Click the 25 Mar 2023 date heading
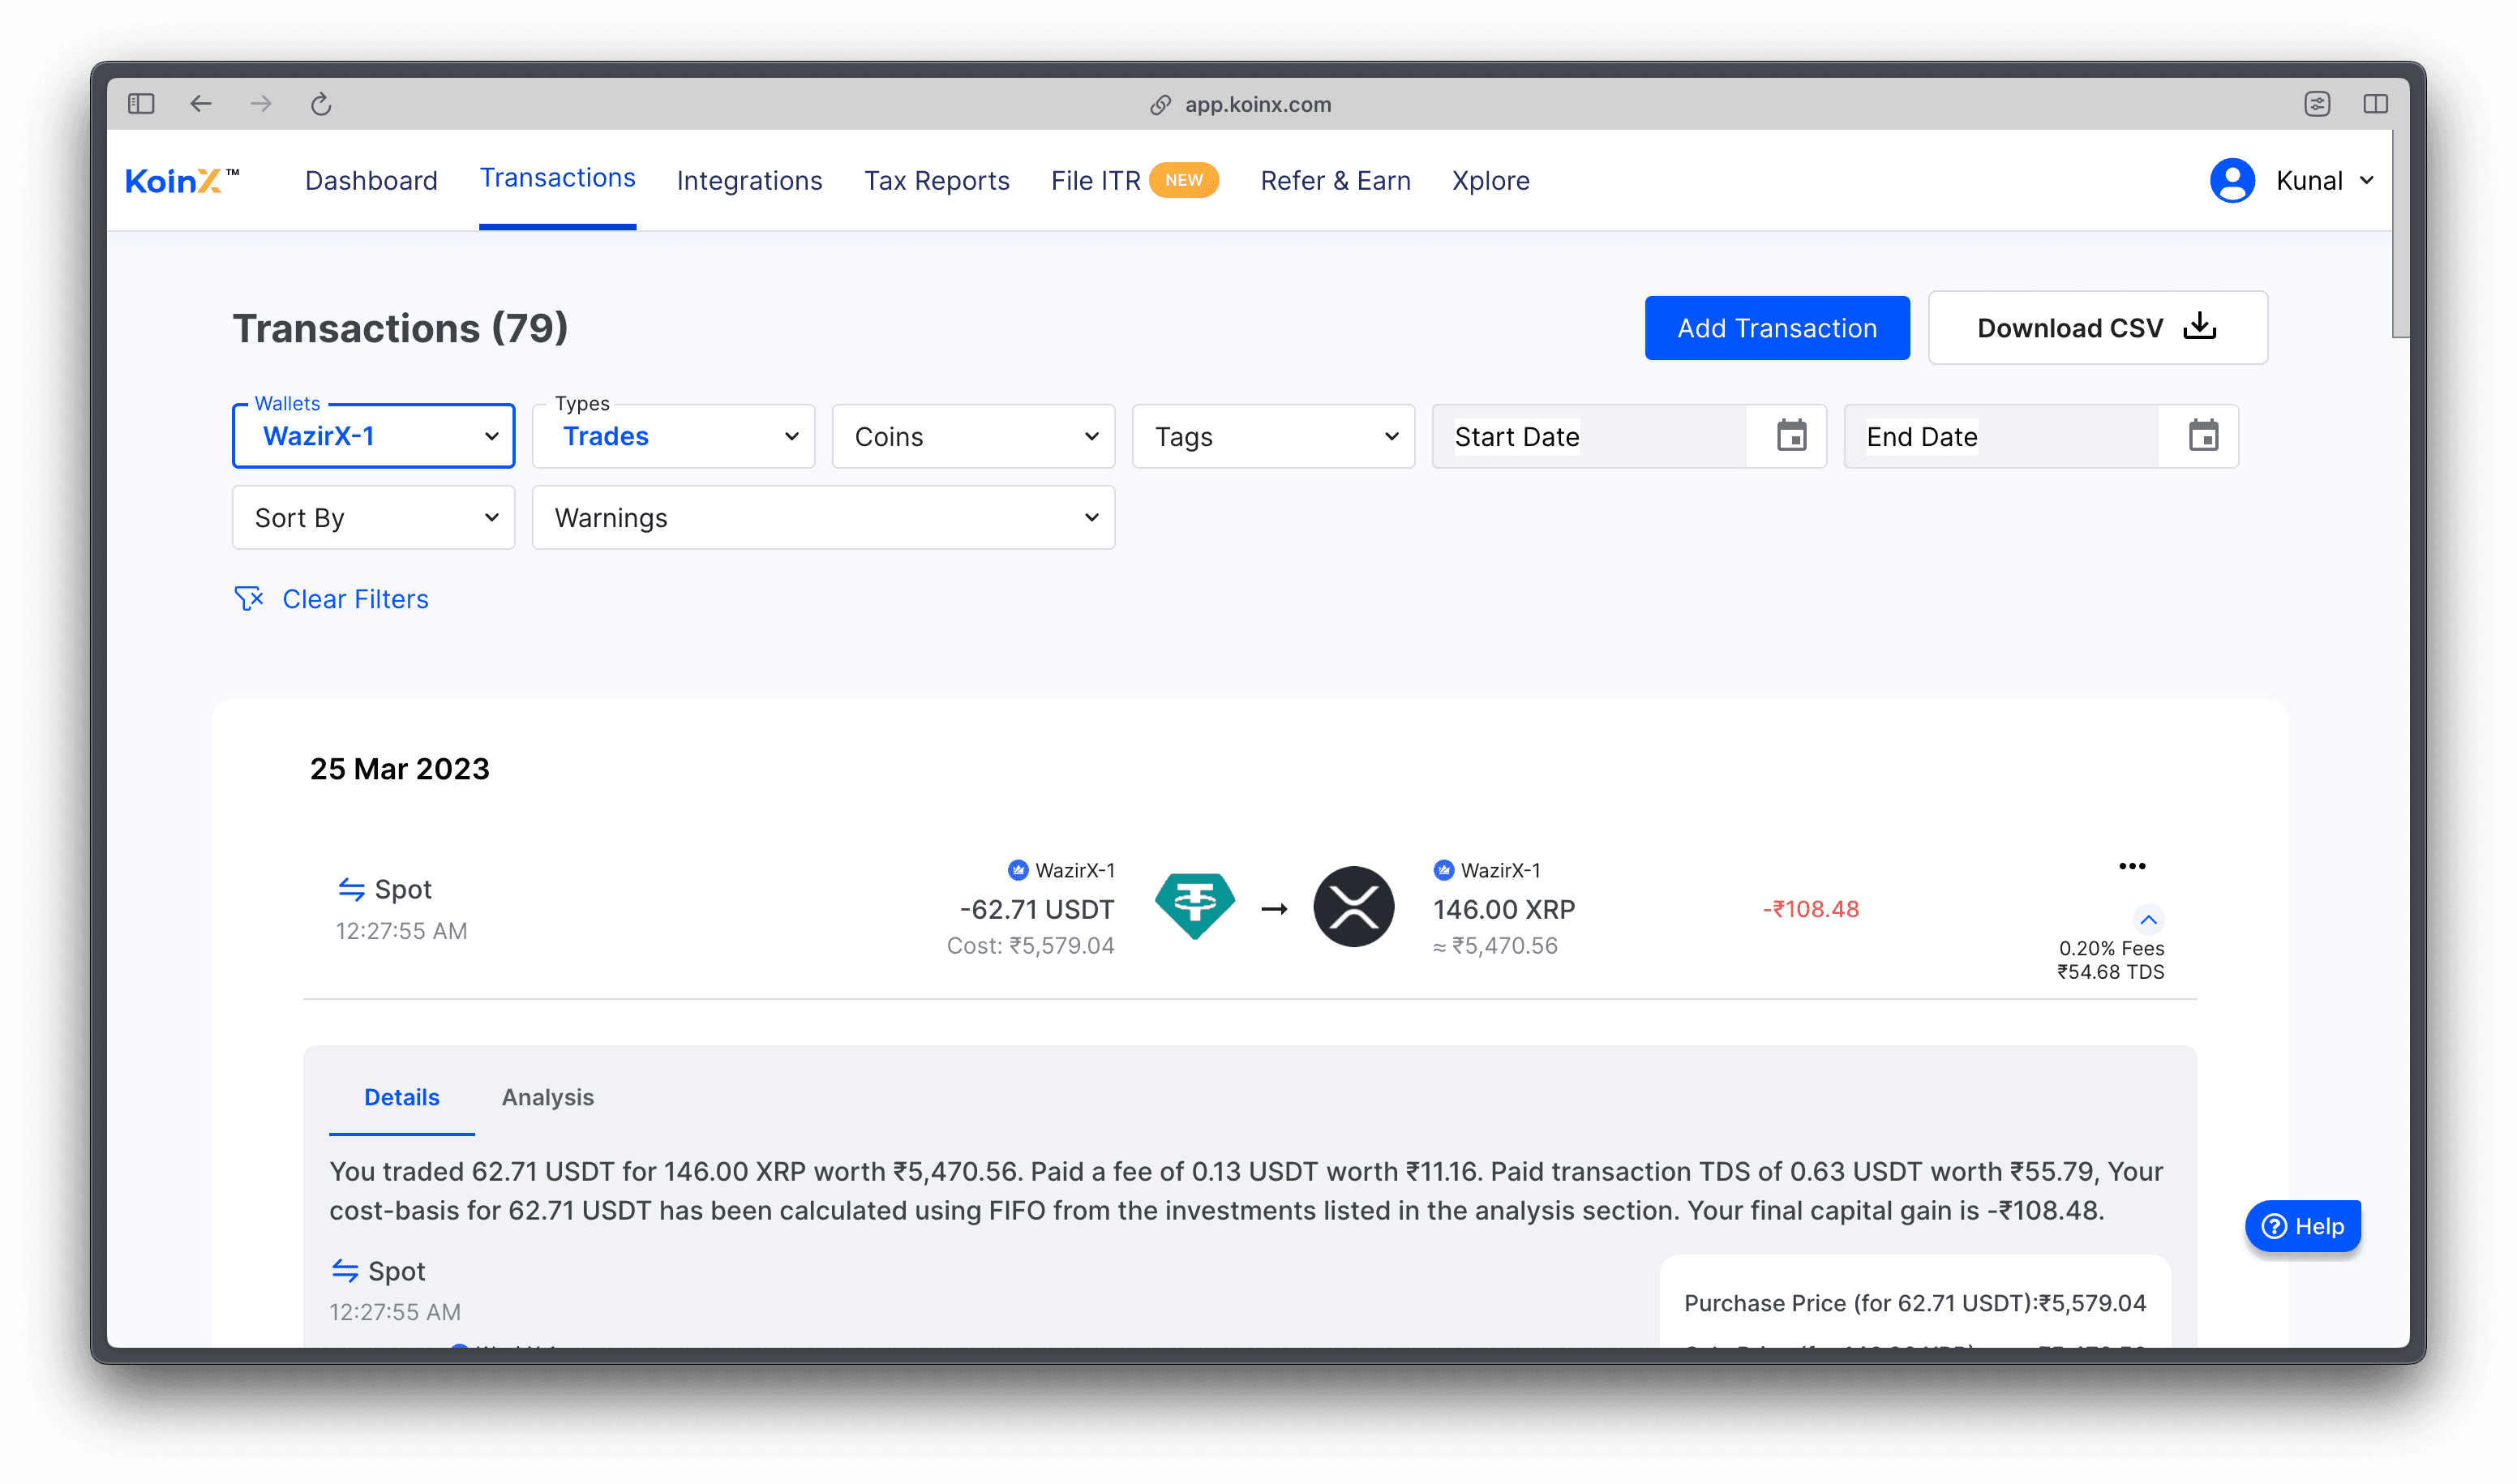The image size is (2517, 1484). [400, 769]
